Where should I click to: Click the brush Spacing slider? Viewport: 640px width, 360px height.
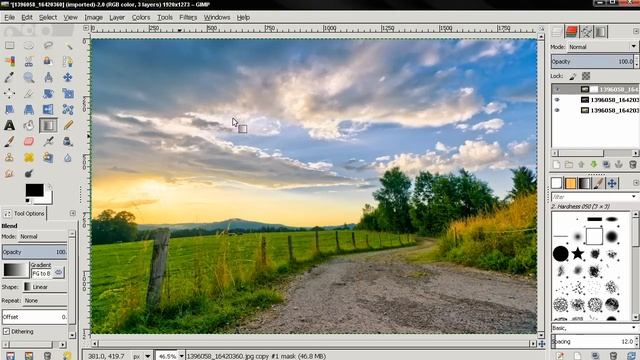[x=592, y=341]
